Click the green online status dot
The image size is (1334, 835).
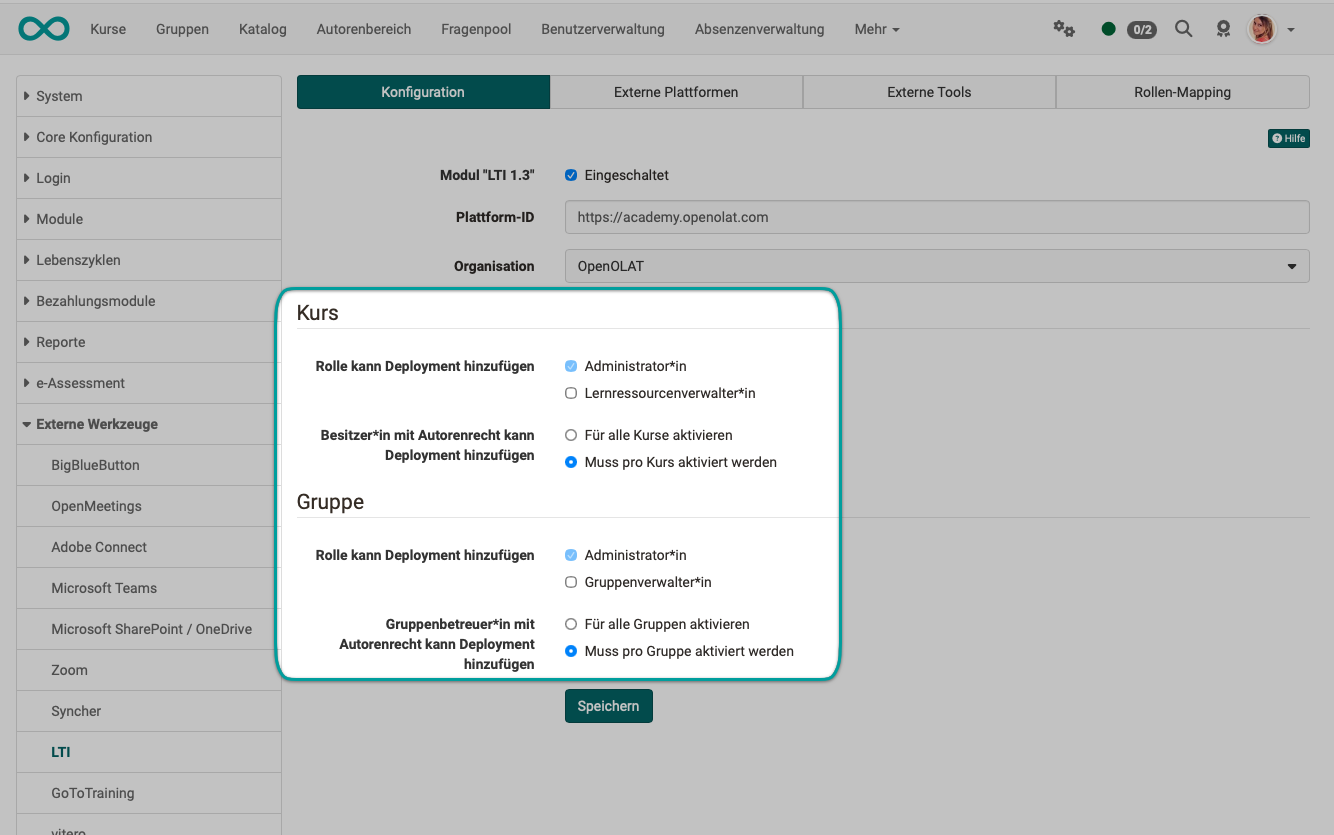click(1108, 29)
